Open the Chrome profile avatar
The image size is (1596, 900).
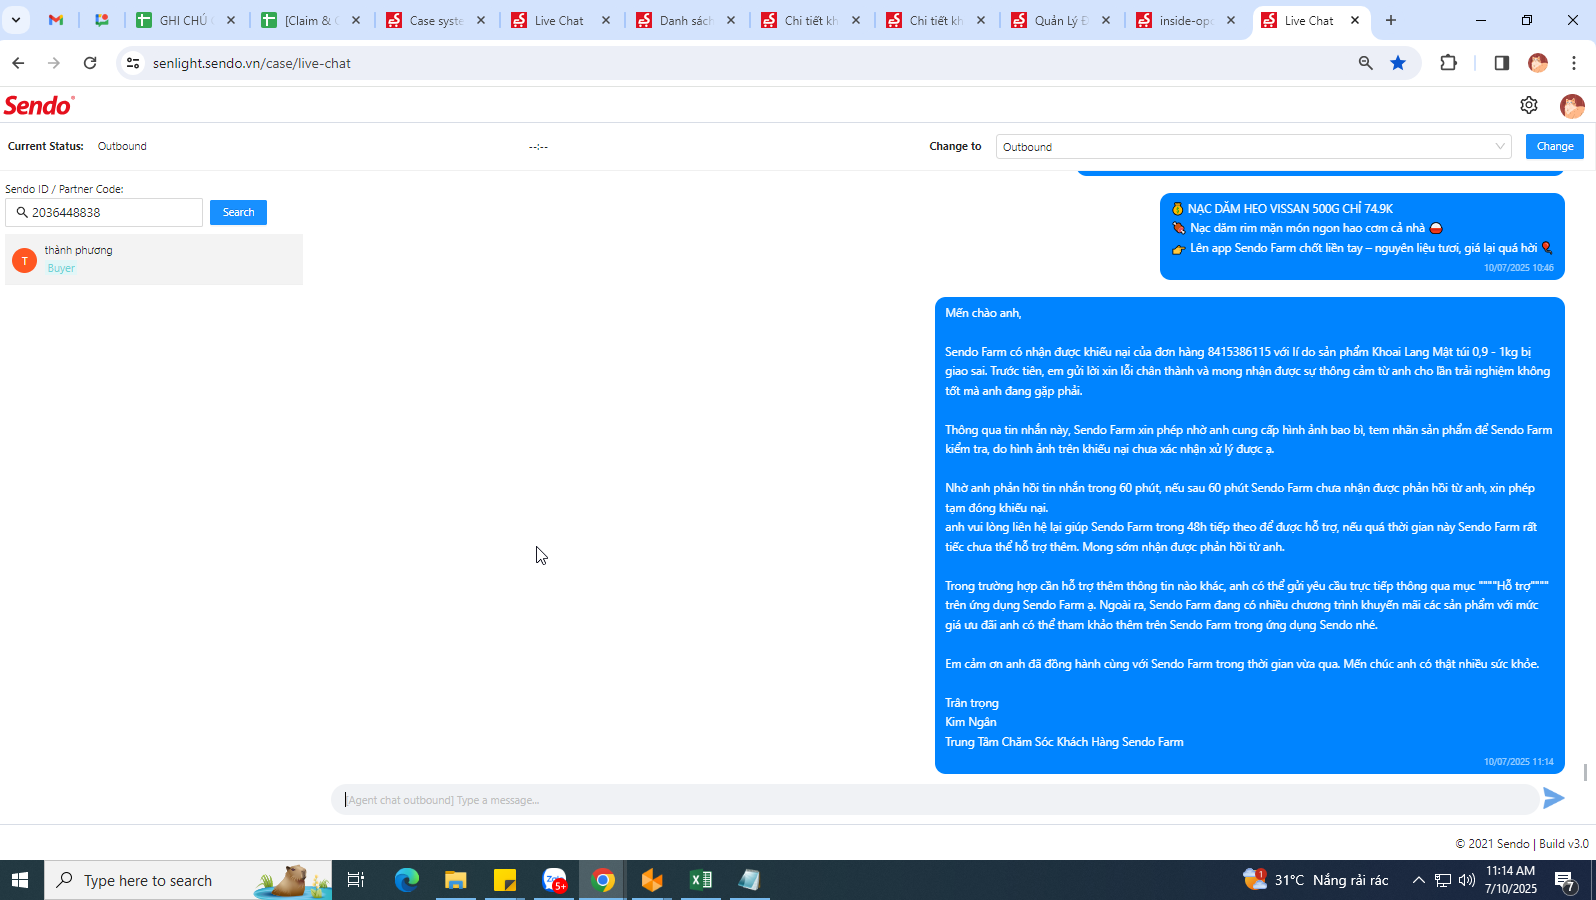[1538, 63]
